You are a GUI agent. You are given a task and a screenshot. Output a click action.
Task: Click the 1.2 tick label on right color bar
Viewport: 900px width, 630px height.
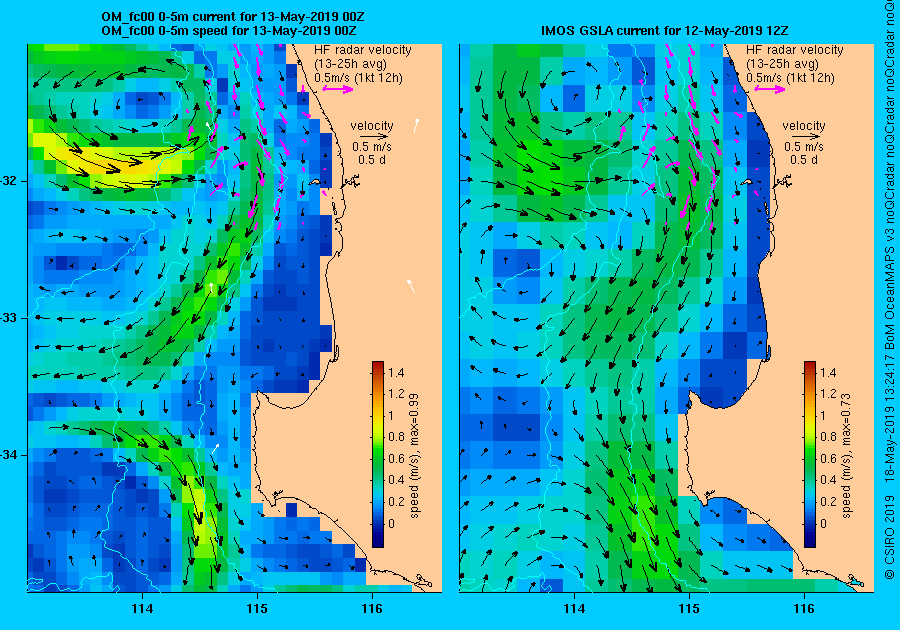click(828, 394)
